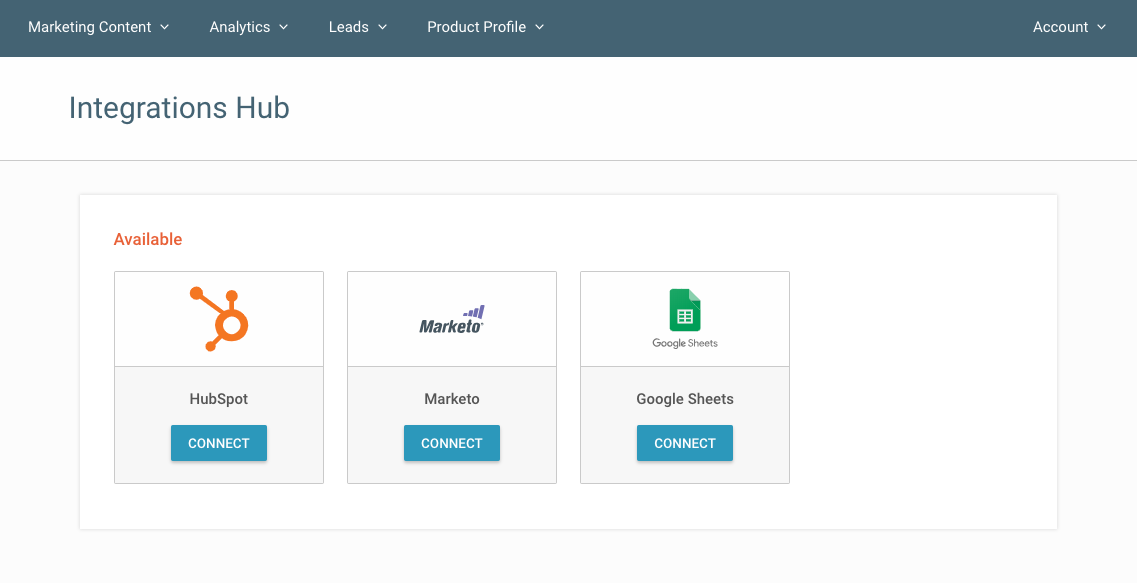Connect the Google Sheets integration
Image resolution: width=1137 pixels, height=583 pixels.
685,443
